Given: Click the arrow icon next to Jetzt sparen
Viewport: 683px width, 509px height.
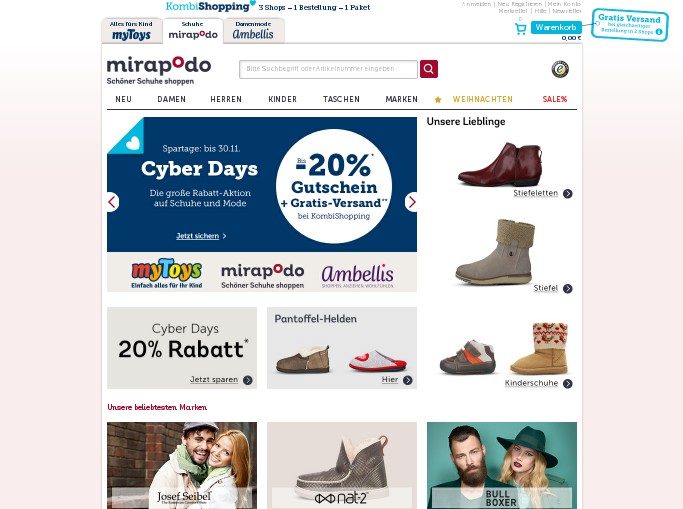Looking at the screenshot, I should pyautogui.click(x=248, y=380).
